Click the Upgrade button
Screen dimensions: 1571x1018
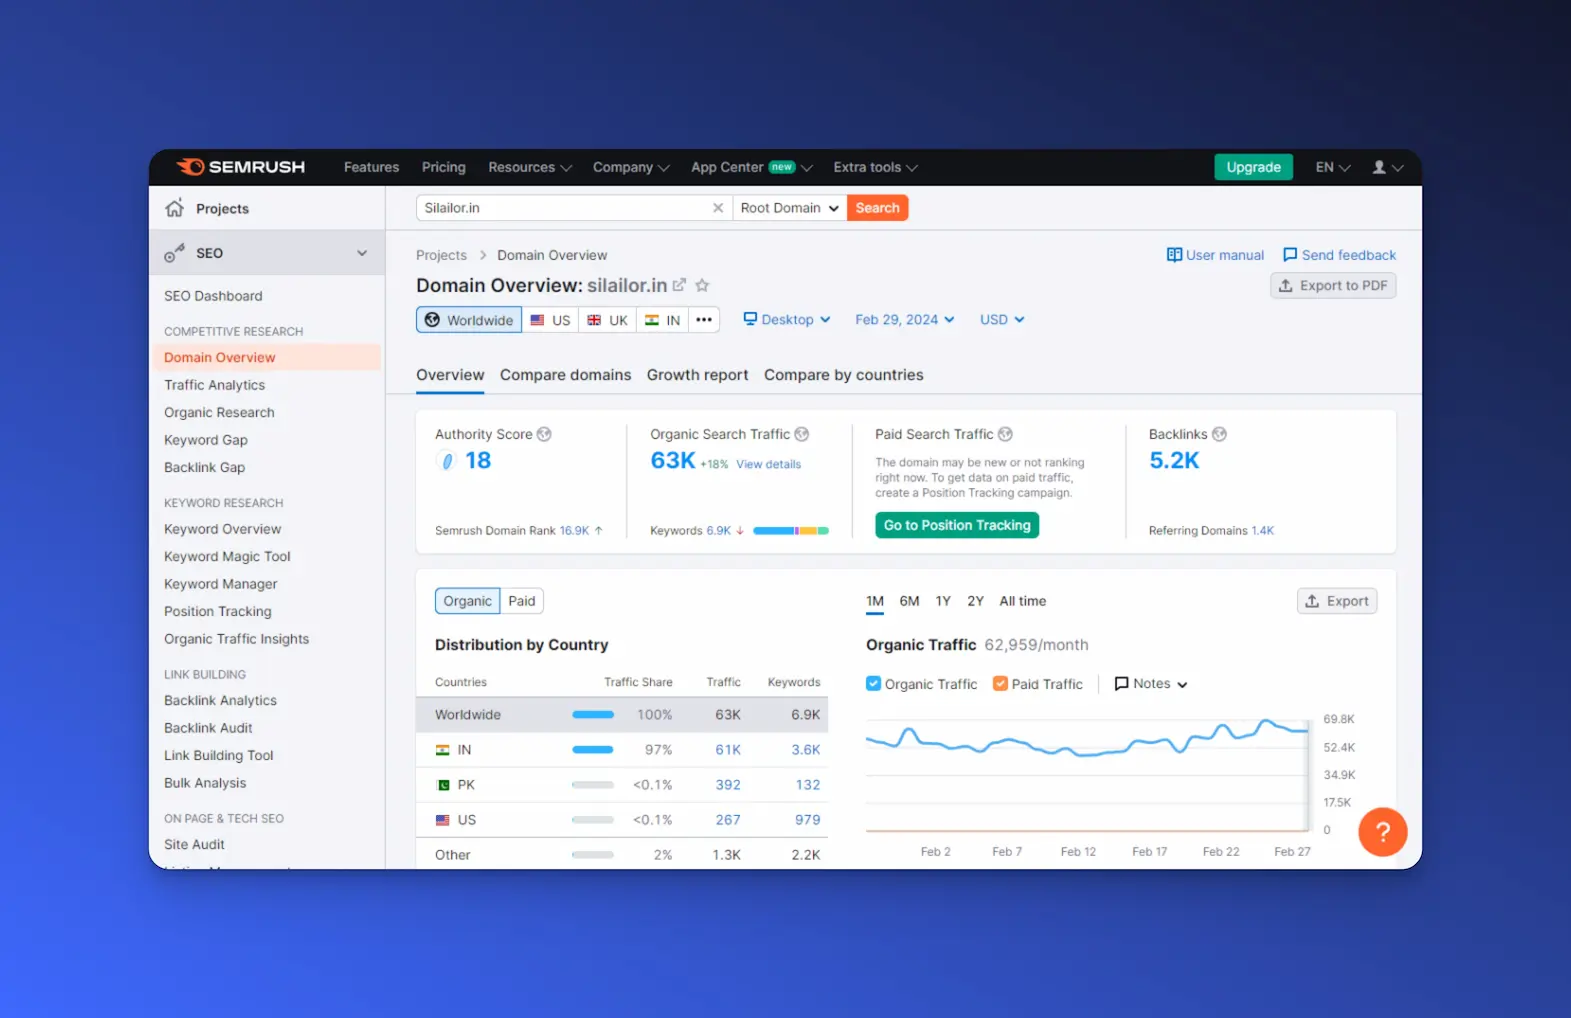coord(1254,167)
